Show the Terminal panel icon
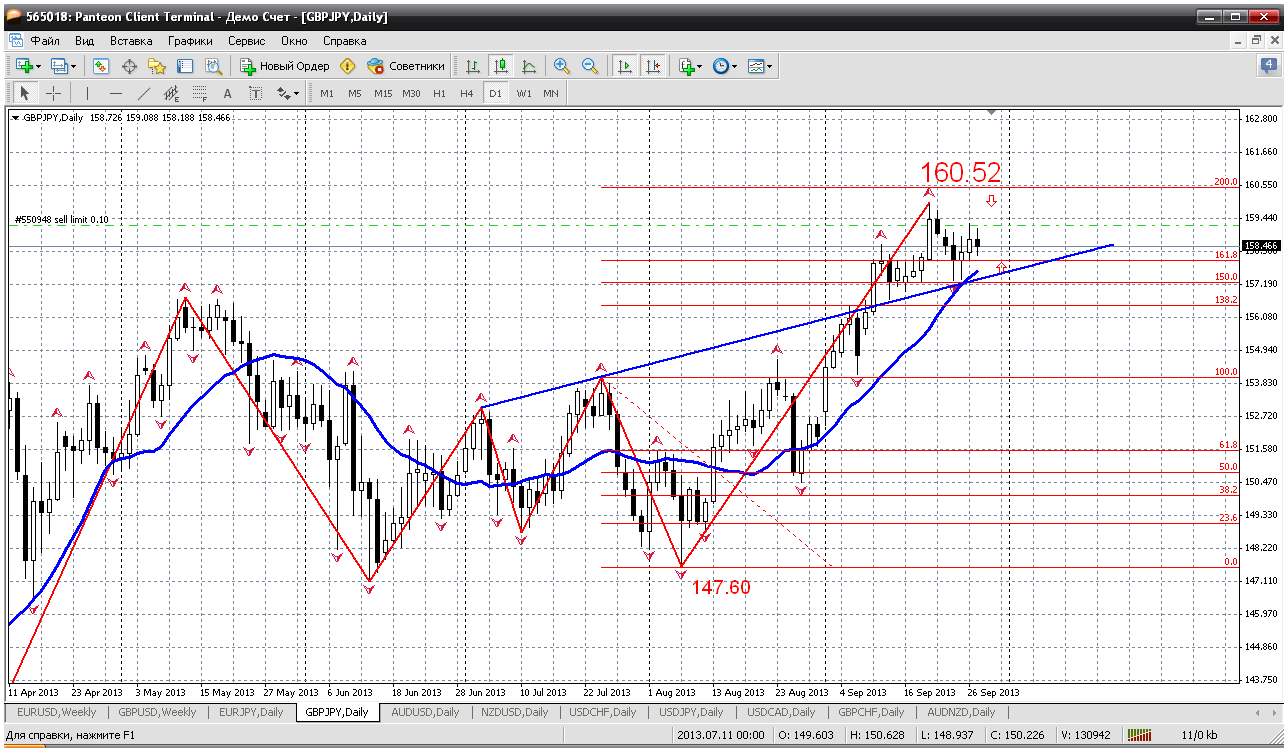Viewport: 1288px width, 748px height. click(185, 66)
